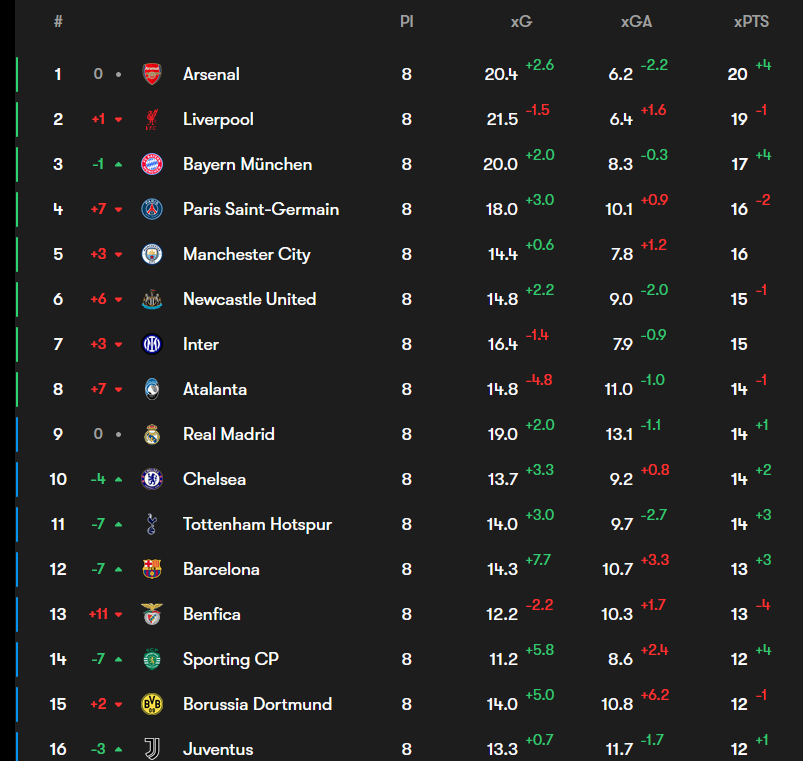This screenshot has height=761, width=803.
Task: Select the Inter club logo
Action: (x=150, y=344)
